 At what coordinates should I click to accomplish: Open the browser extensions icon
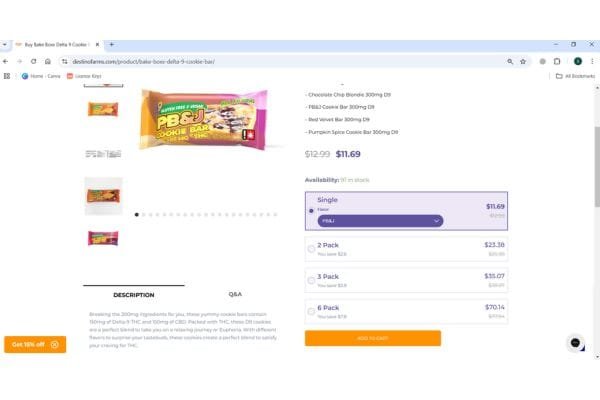tap(557, 61)
